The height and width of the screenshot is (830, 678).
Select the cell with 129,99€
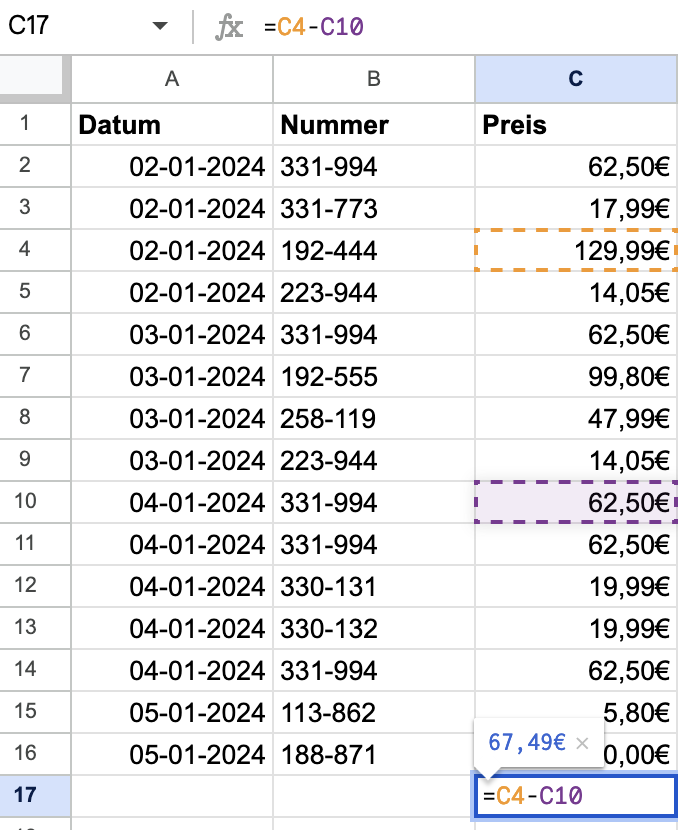[x=576, y=250]
